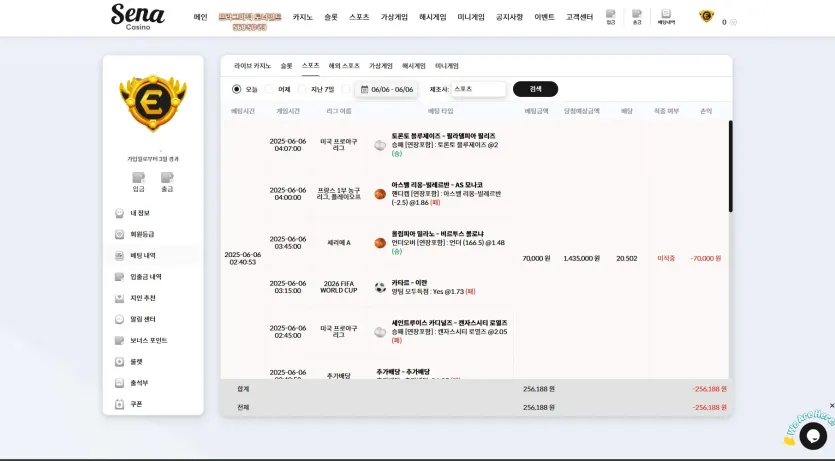Click the calendar icon in date range field

pos(364,89)
